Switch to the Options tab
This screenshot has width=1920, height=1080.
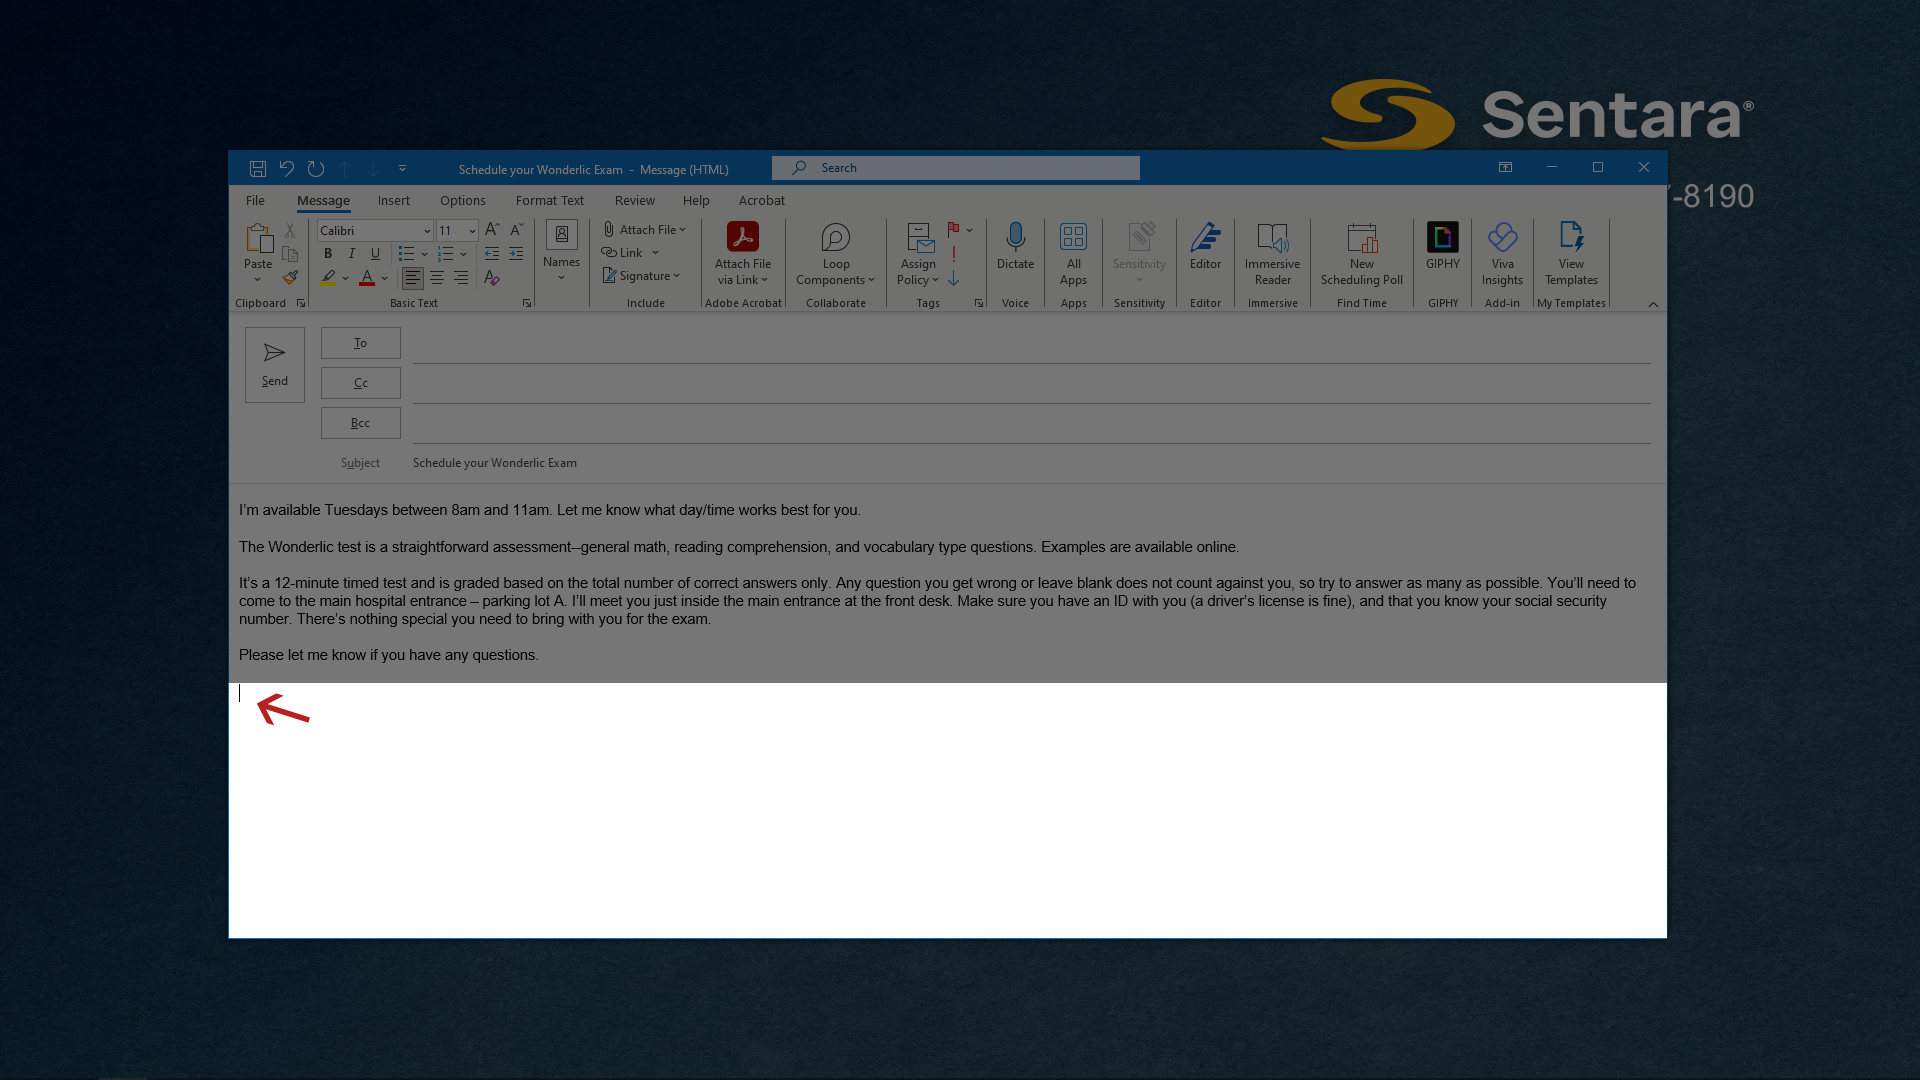tap(463, 200)
